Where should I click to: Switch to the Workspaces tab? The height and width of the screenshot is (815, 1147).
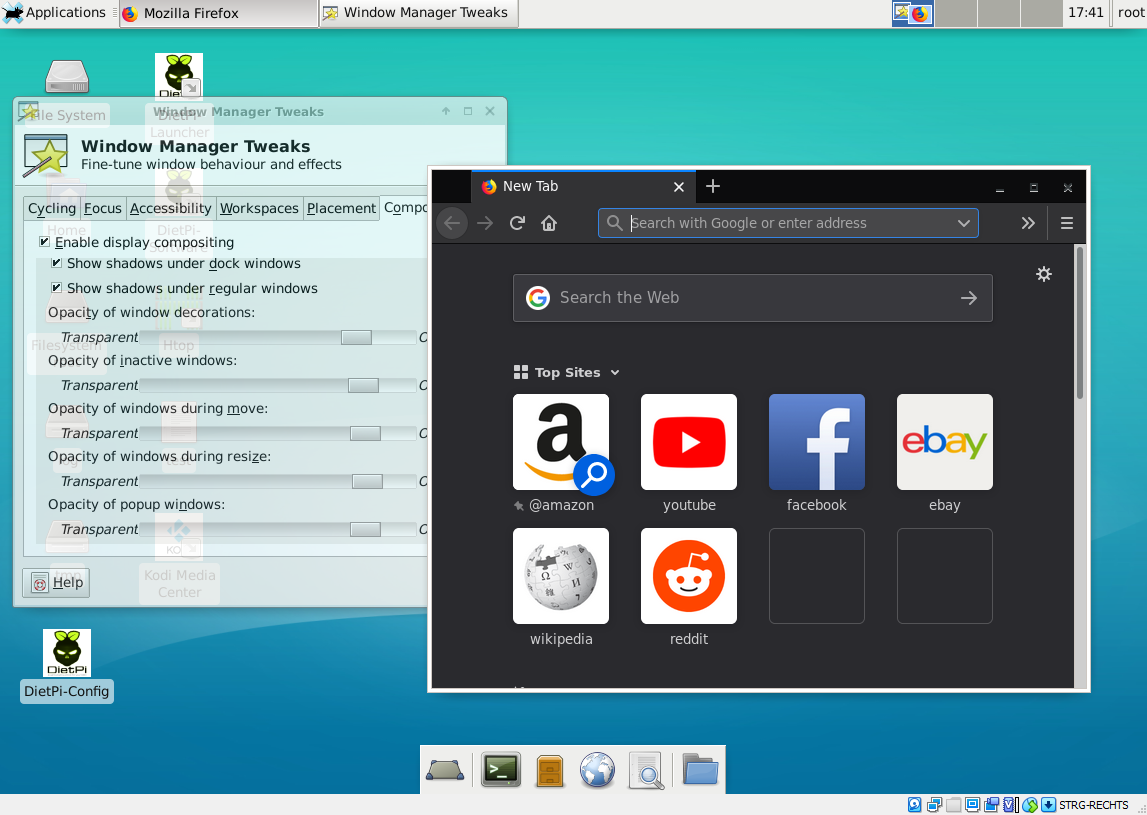click(x=259, y=209)
